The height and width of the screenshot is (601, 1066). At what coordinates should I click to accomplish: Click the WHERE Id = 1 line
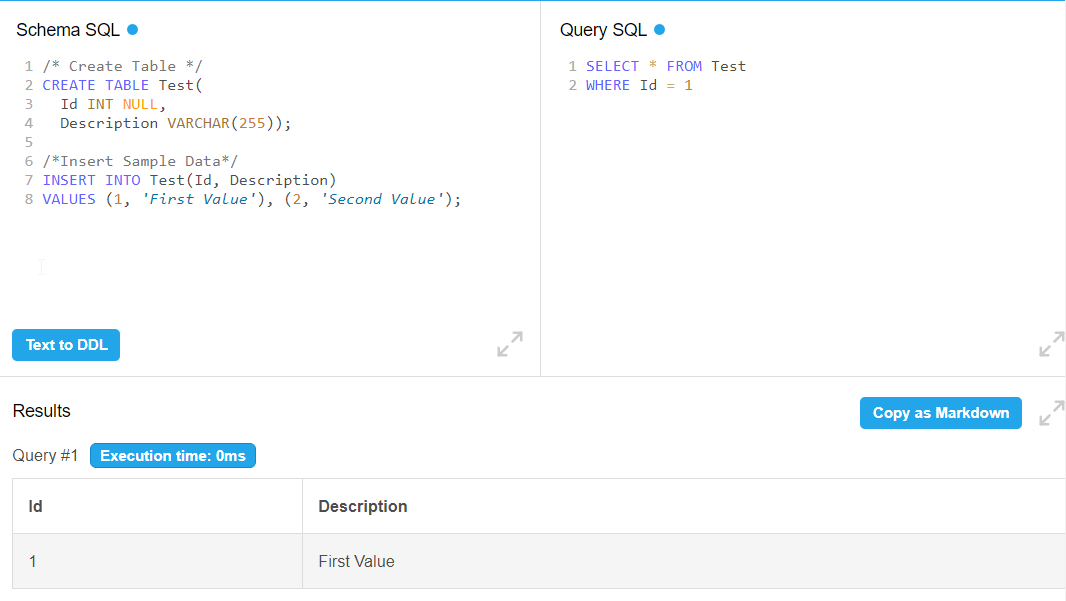pos(638,85)
